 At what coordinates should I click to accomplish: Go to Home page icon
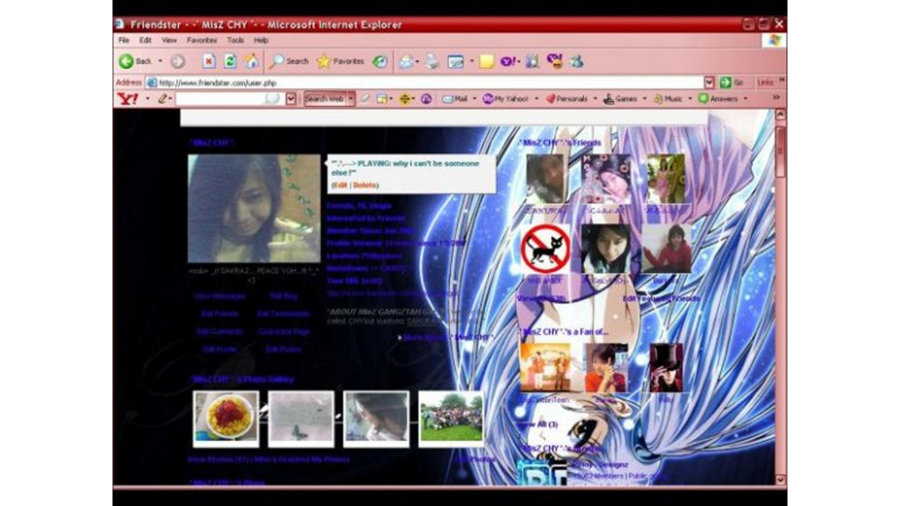click(250, 61)
